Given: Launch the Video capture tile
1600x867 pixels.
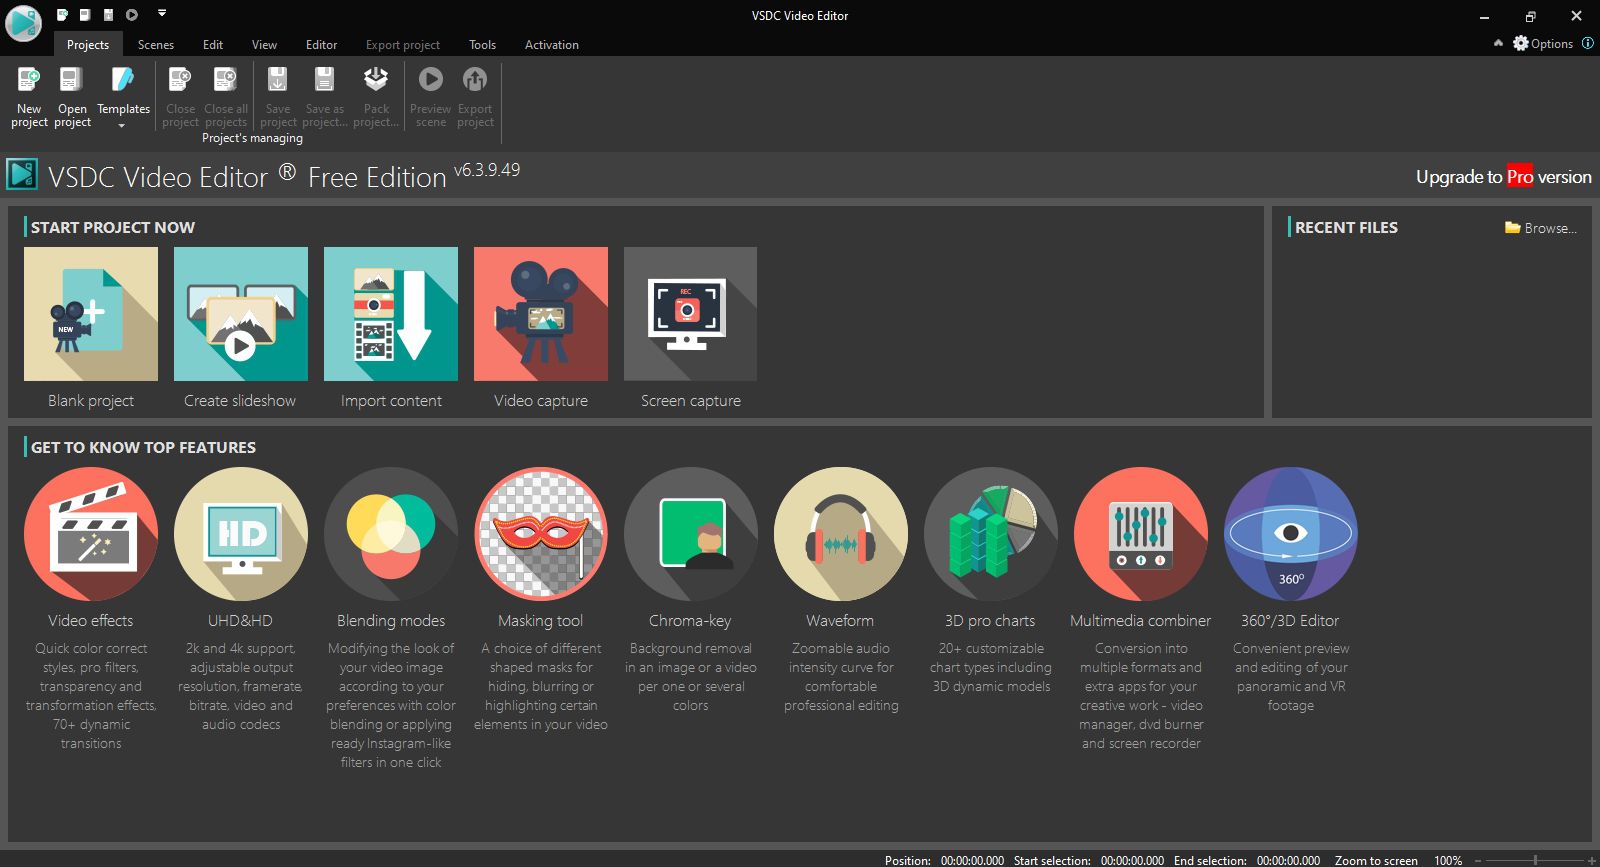Looking at the screenshot, I should 541,314.
